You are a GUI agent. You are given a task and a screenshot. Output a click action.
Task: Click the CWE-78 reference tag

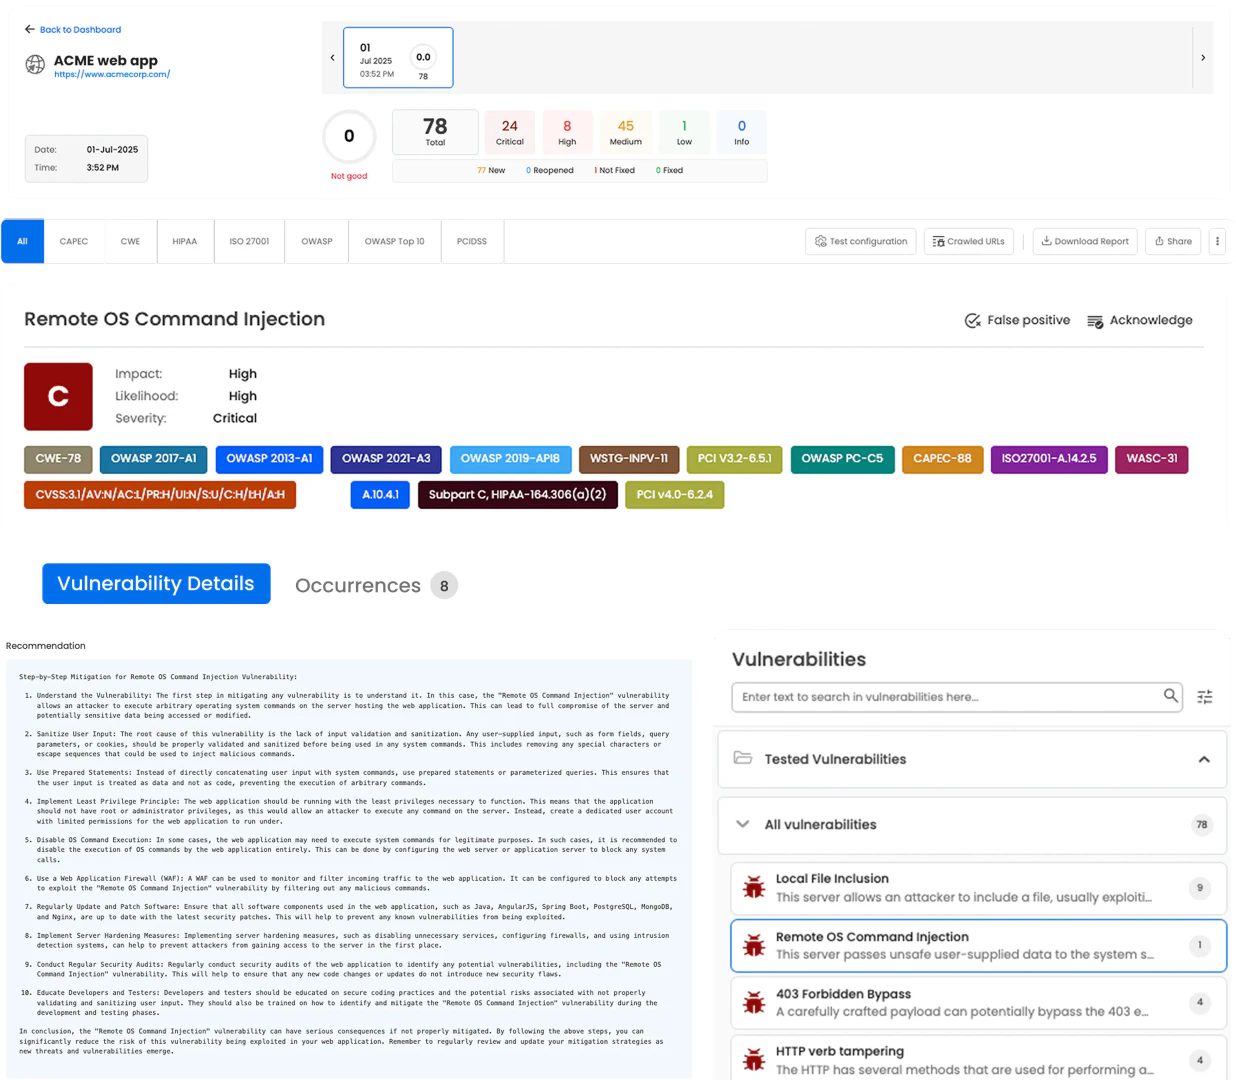click(x=58, y=459)
